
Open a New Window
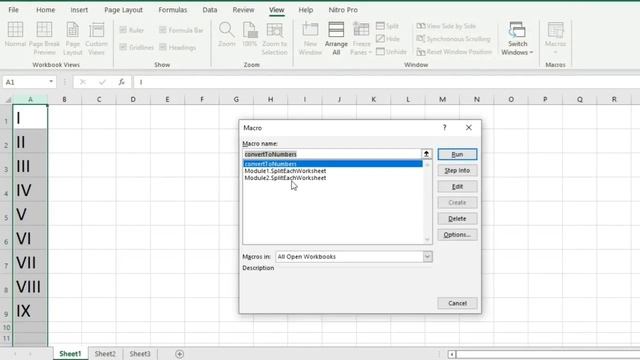tap(310, 39)
